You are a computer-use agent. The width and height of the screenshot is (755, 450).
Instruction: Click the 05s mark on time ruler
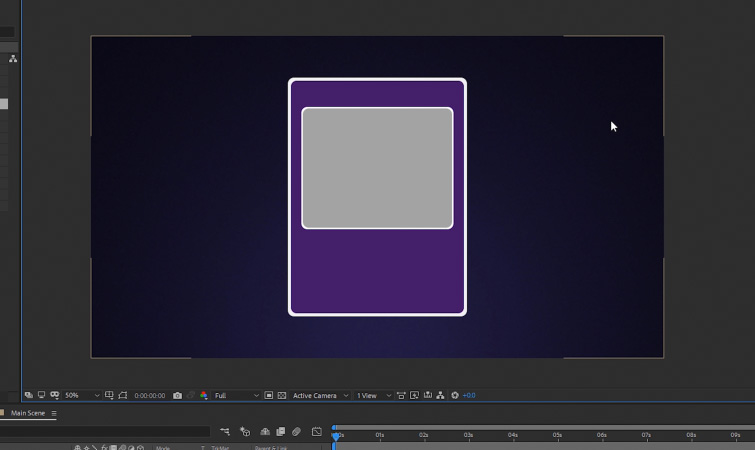click(x=557, y=435)
